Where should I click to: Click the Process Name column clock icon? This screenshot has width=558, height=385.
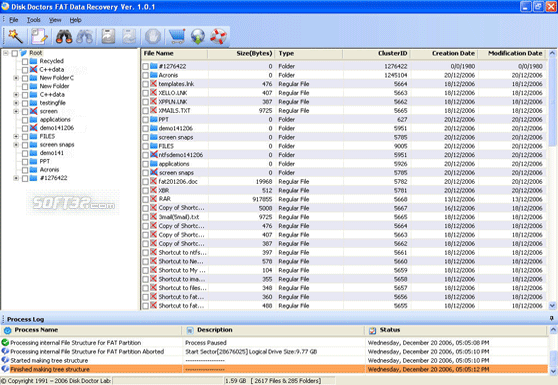pyautogui.click(x=7, y=330)
